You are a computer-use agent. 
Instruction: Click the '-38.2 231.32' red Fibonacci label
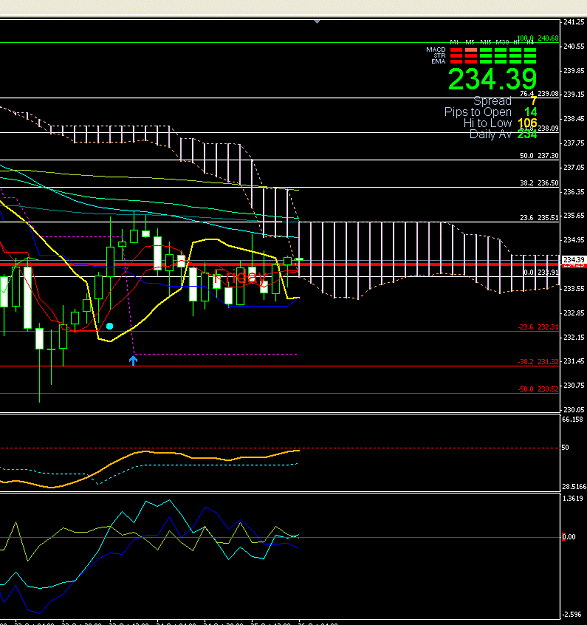pos(538,362)
